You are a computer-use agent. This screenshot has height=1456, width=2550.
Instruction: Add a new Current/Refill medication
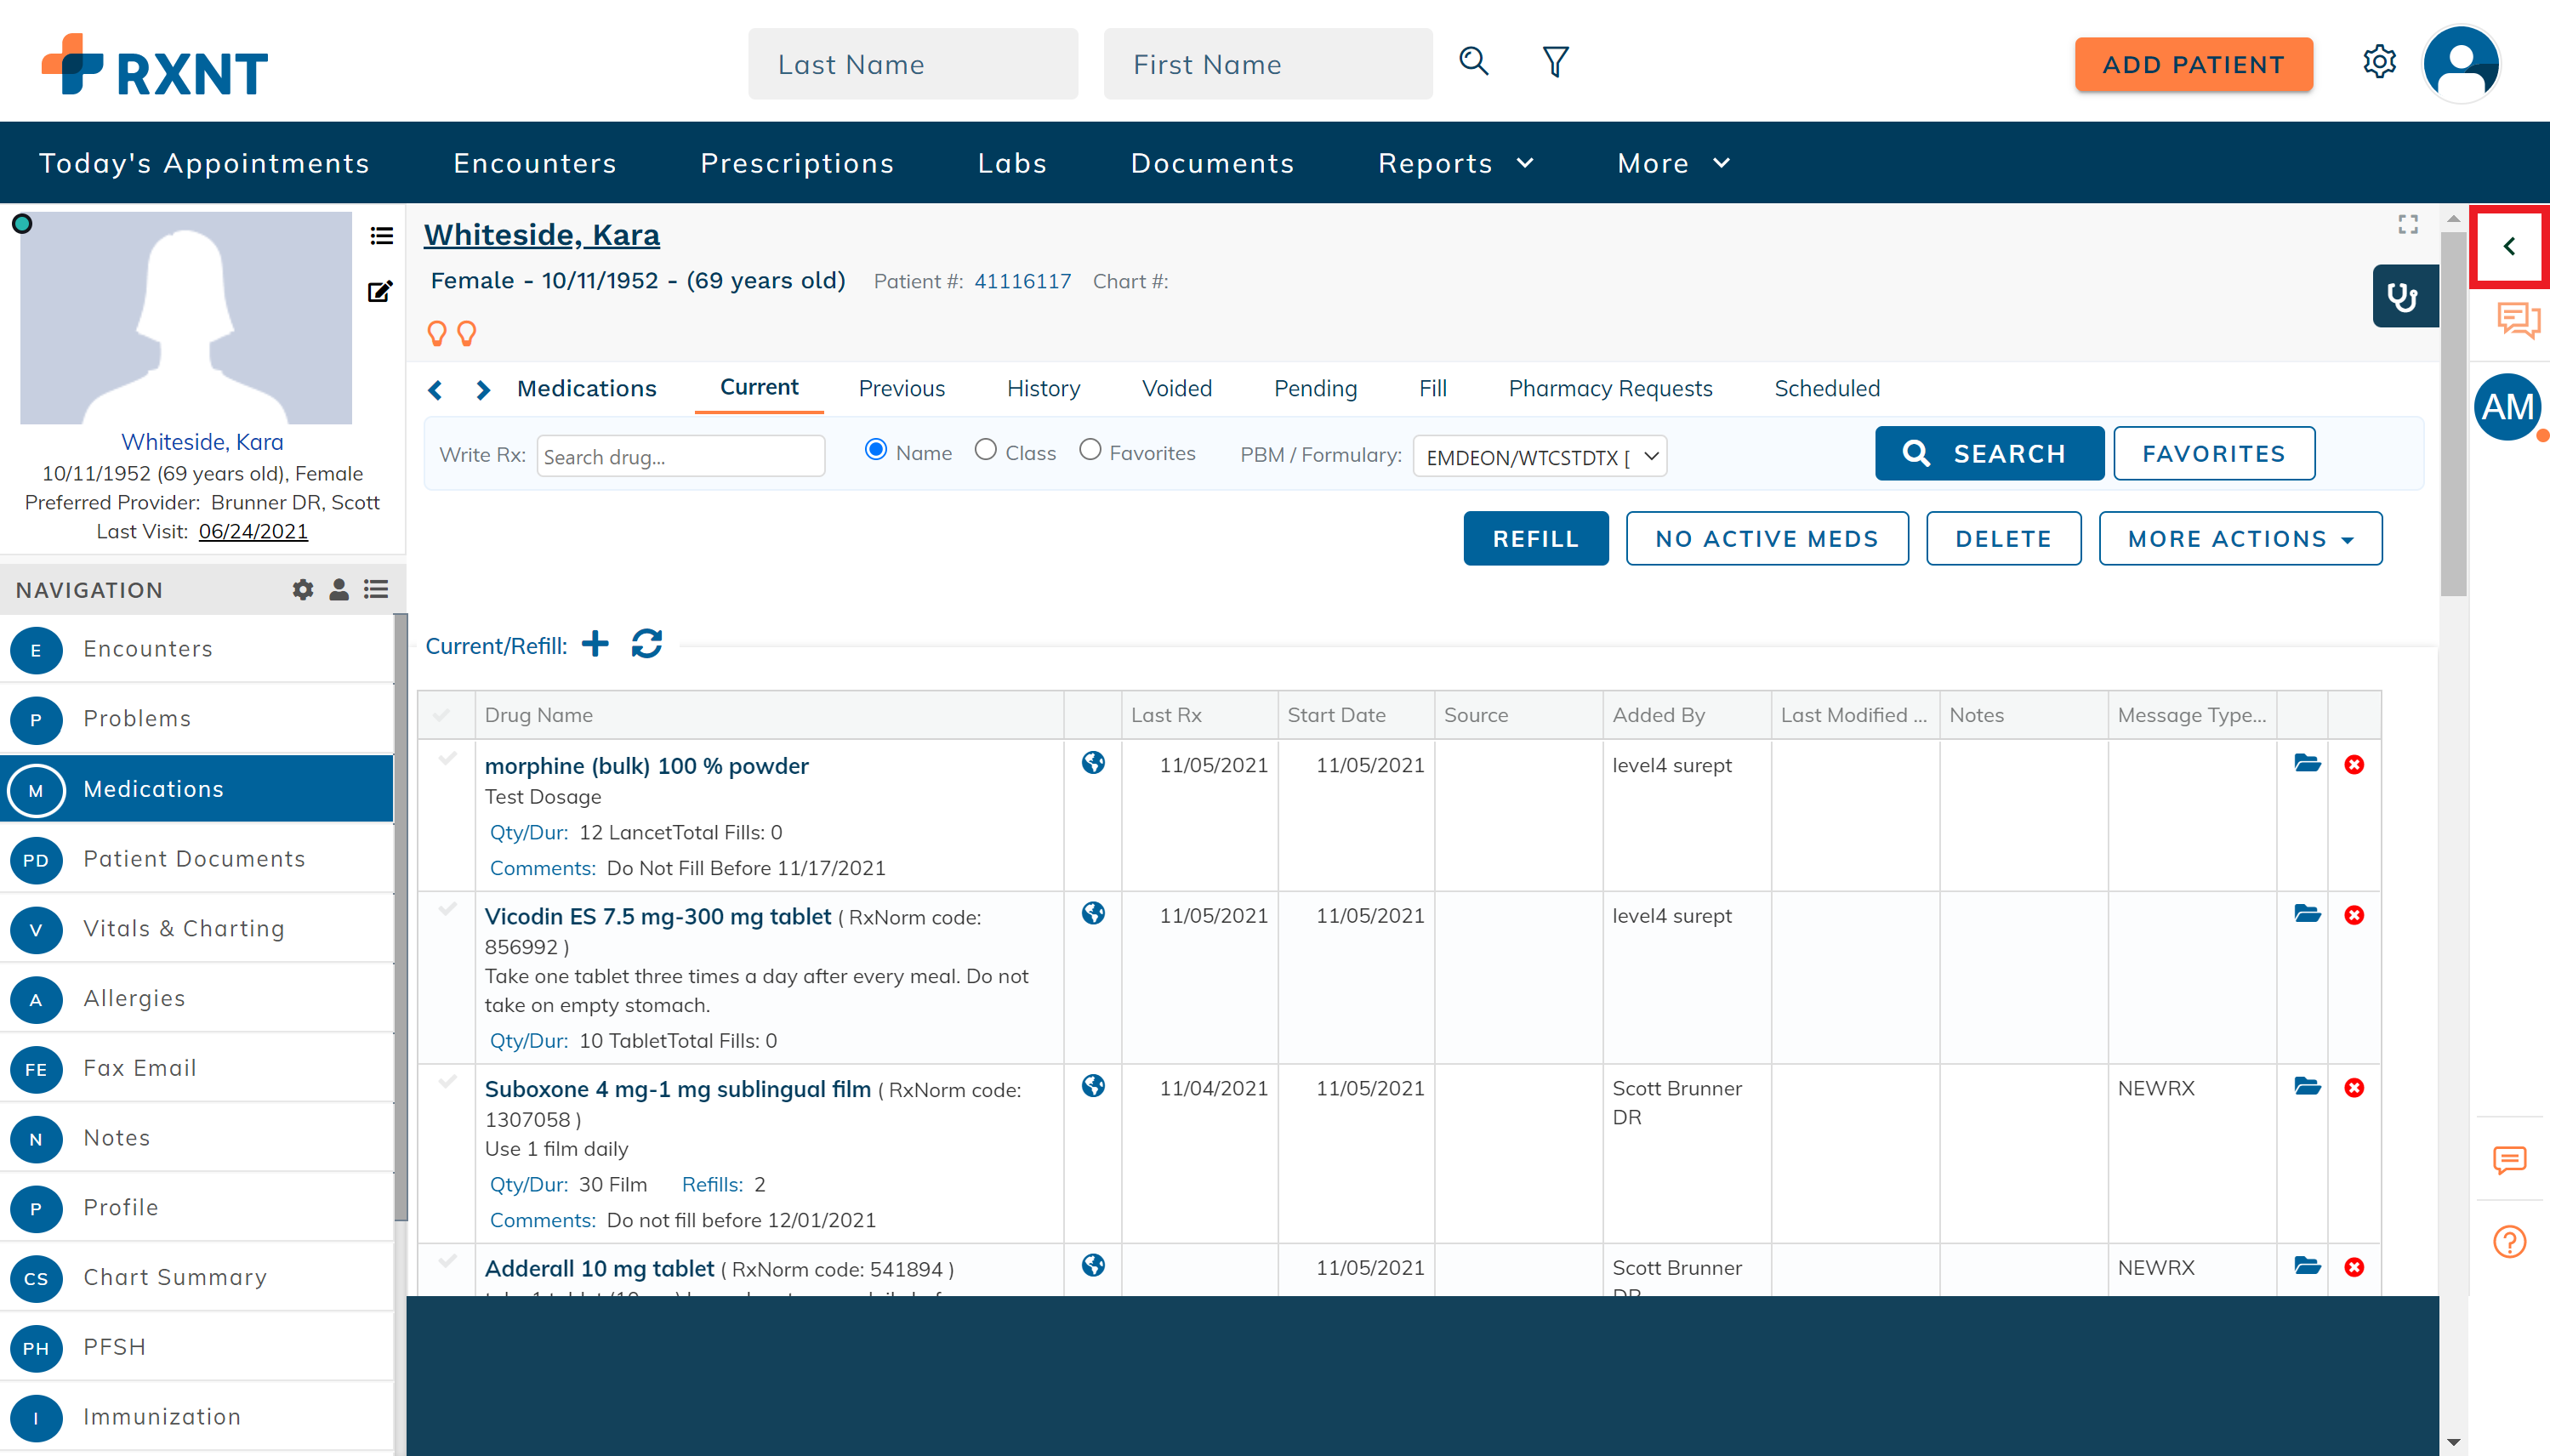[x=595, y=644]
